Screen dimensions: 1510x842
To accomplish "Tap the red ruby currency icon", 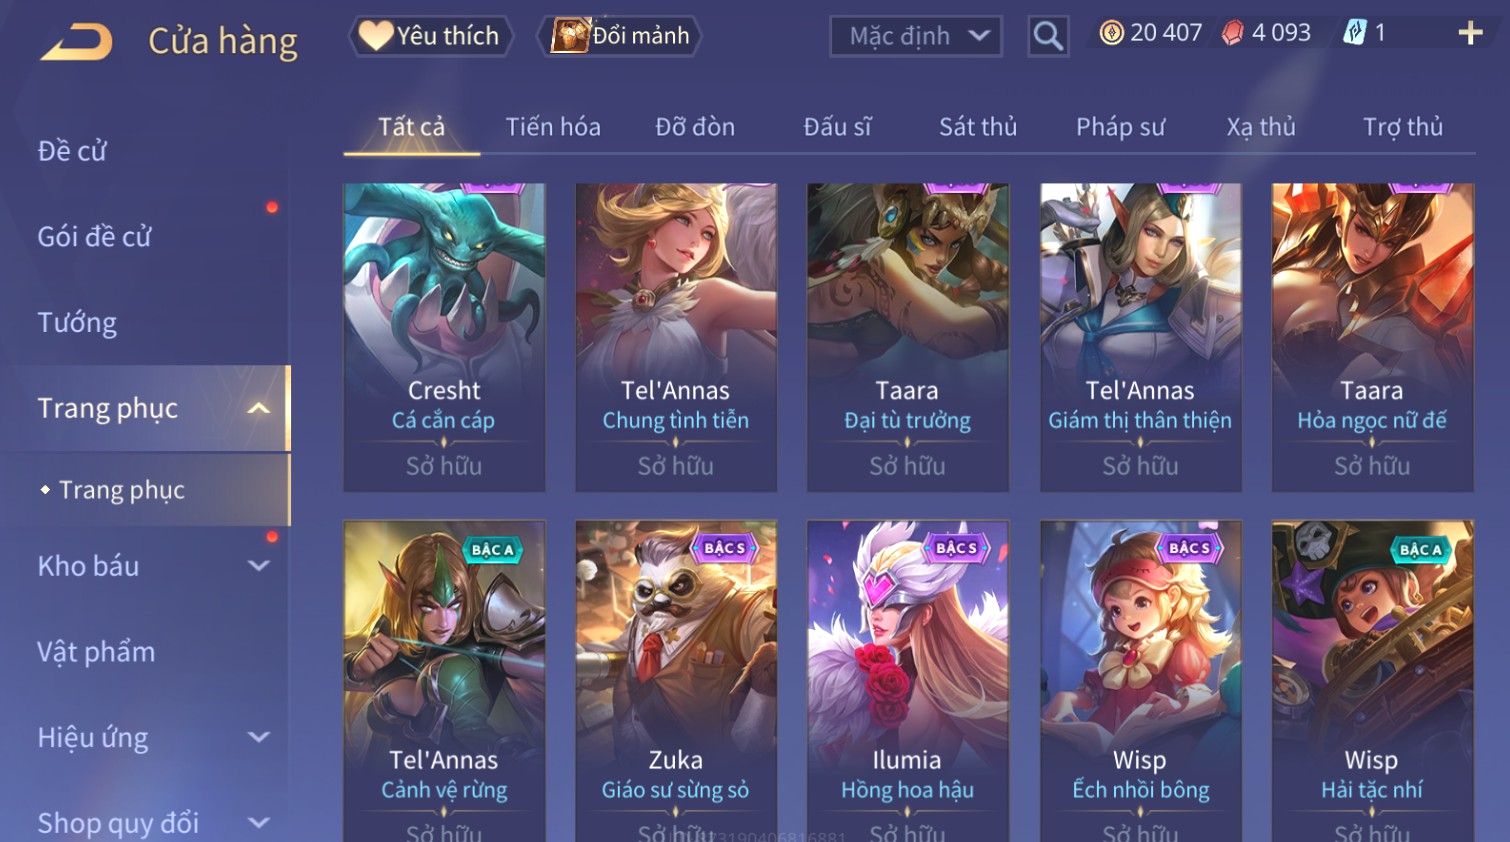I will click(1232, 33).
